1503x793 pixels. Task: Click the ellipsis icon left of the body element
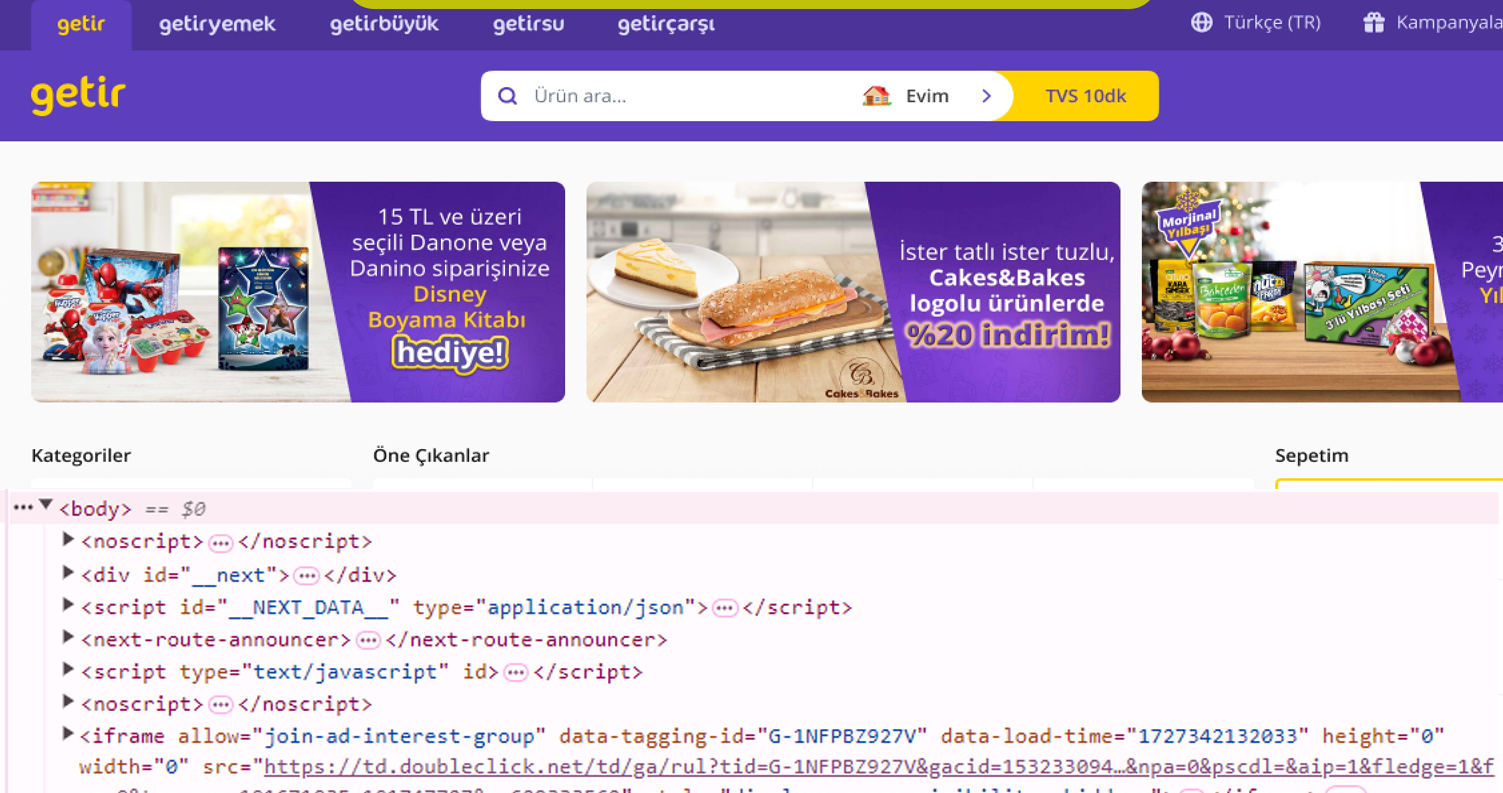tap(23, 506)
